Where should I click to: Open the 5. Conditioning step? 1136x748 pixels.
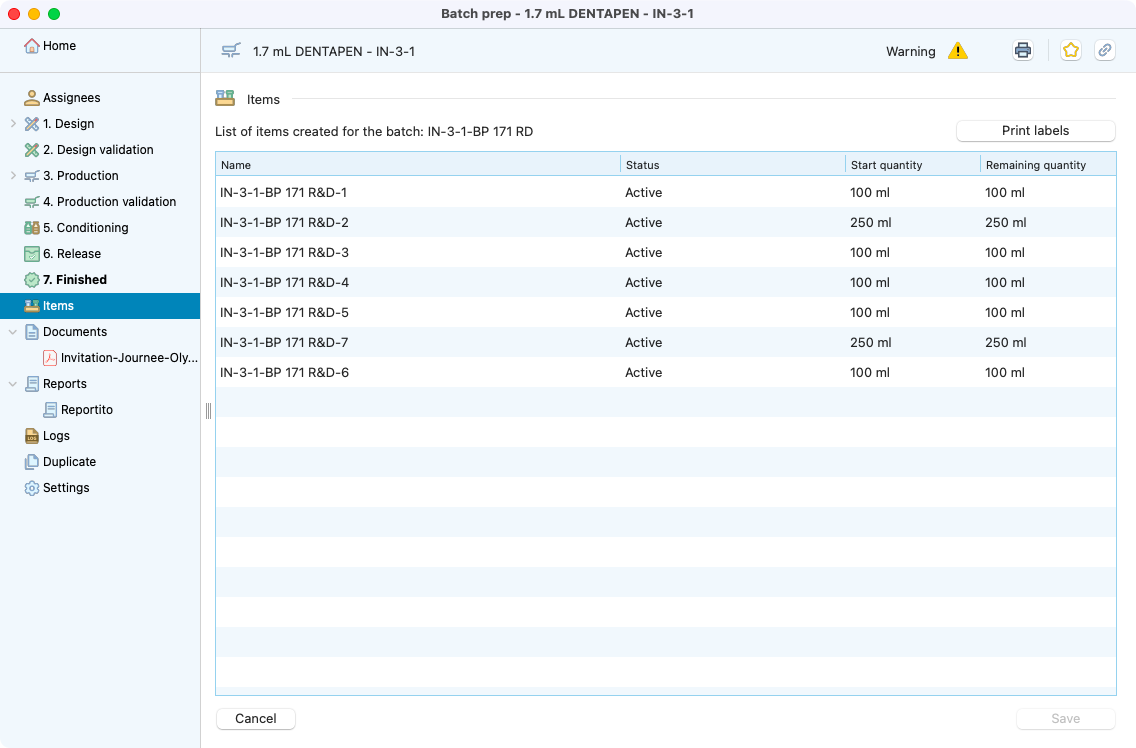(x=85, y=228)
